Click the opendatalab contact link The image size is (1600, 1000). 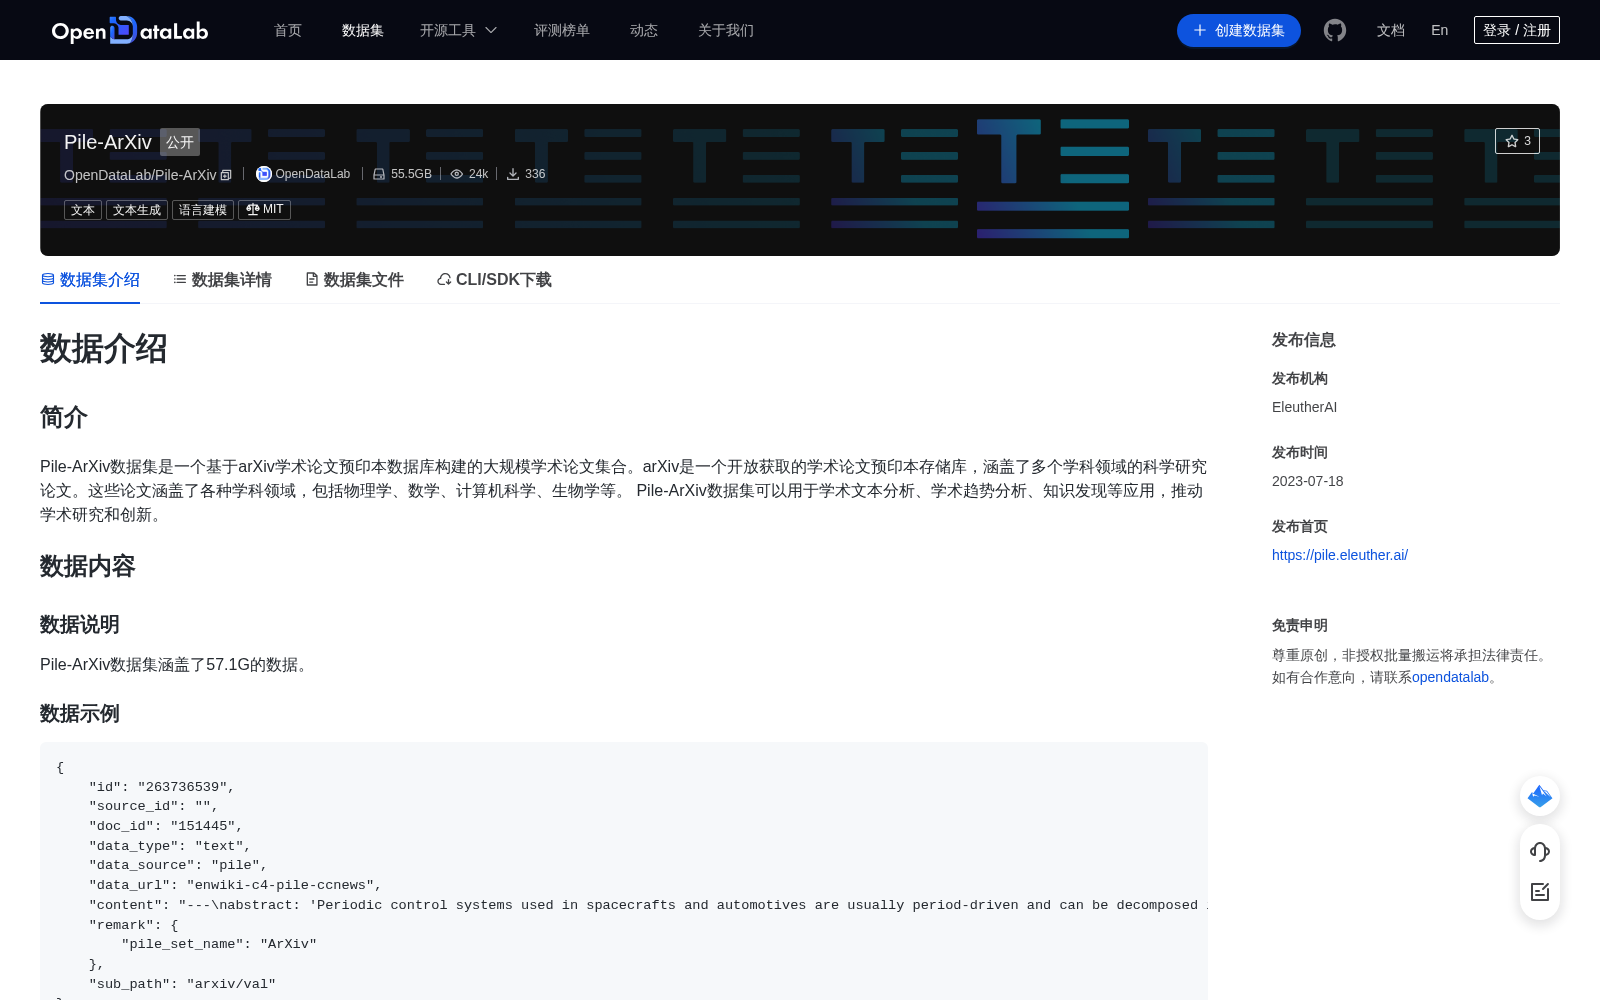pos(1450,677)
